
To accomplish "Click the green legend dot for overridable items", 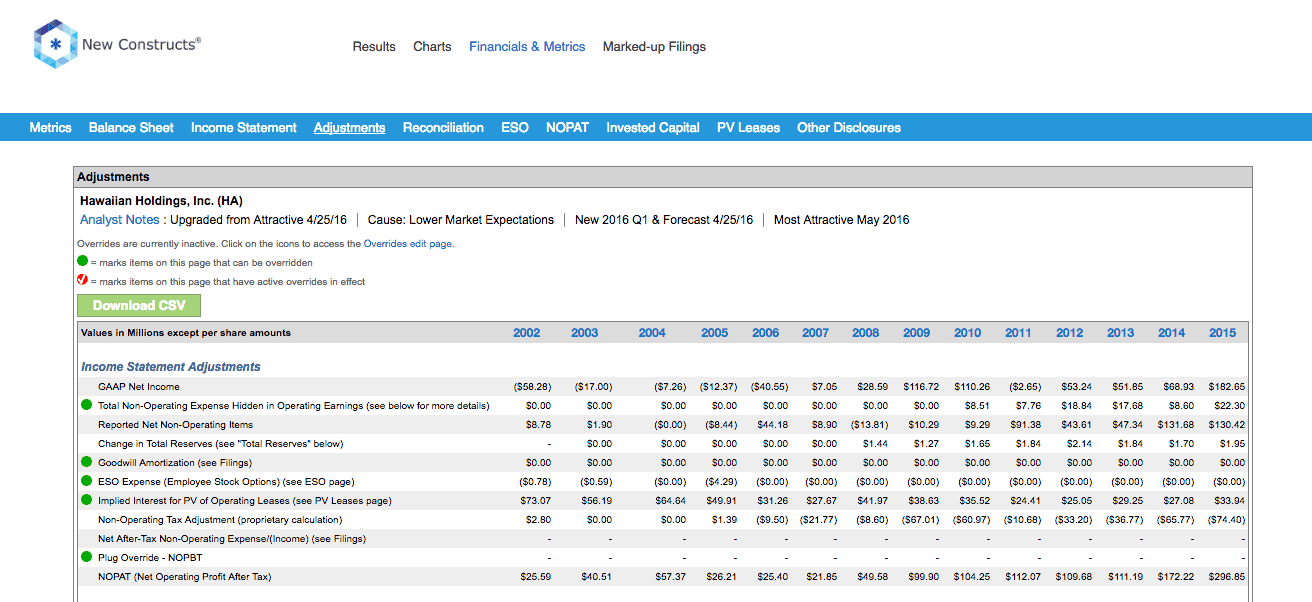I will tap(83, 262).
